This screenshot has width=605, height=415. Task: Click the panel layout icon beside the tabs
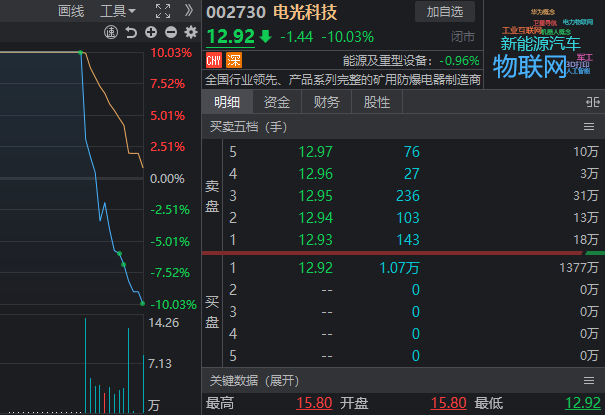pos(593,102)
